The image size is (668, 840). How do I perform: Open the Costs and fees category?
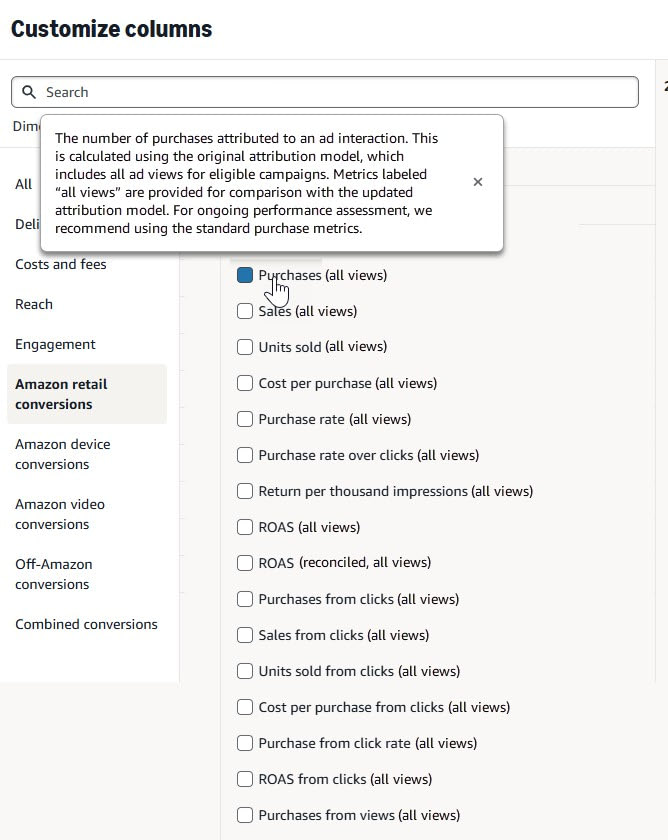(61, 264)
